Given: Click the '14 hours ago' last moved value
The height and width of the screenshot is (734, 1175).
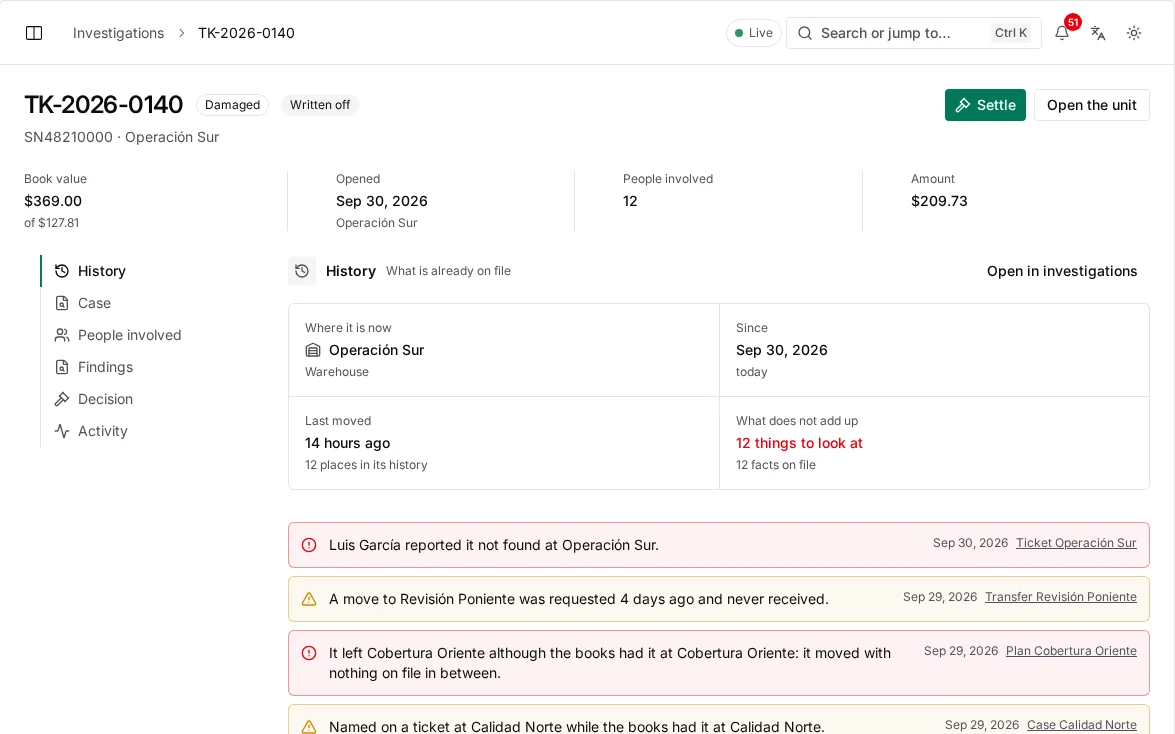Looking at the screenshot, I should pos(348,443).
